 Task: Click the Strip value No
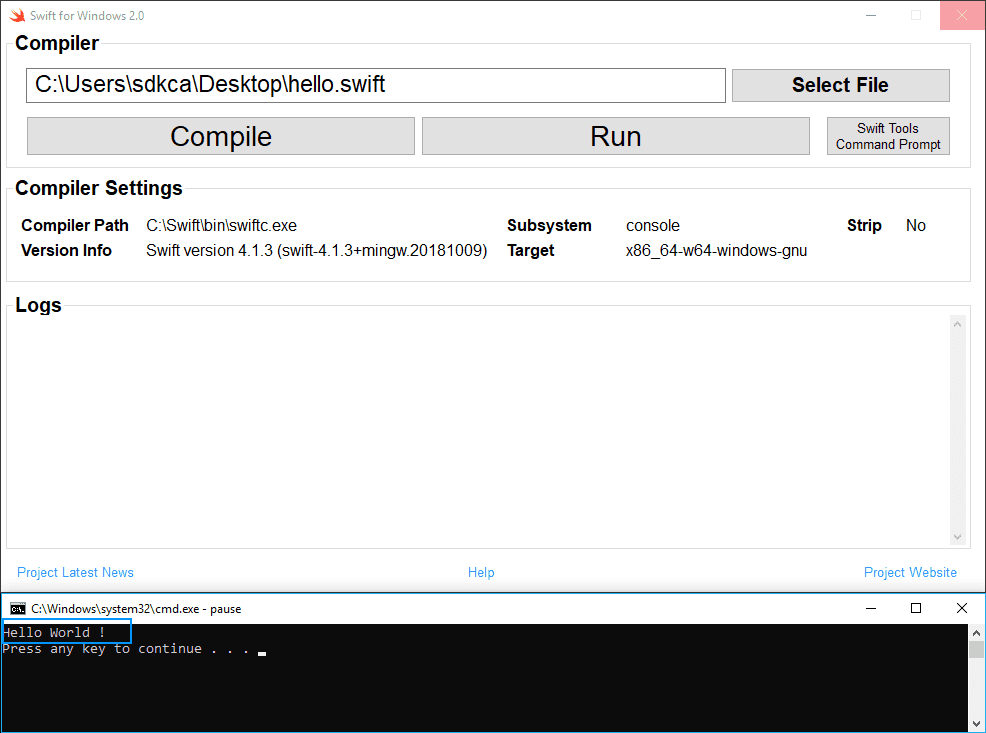tap(916, 226)
